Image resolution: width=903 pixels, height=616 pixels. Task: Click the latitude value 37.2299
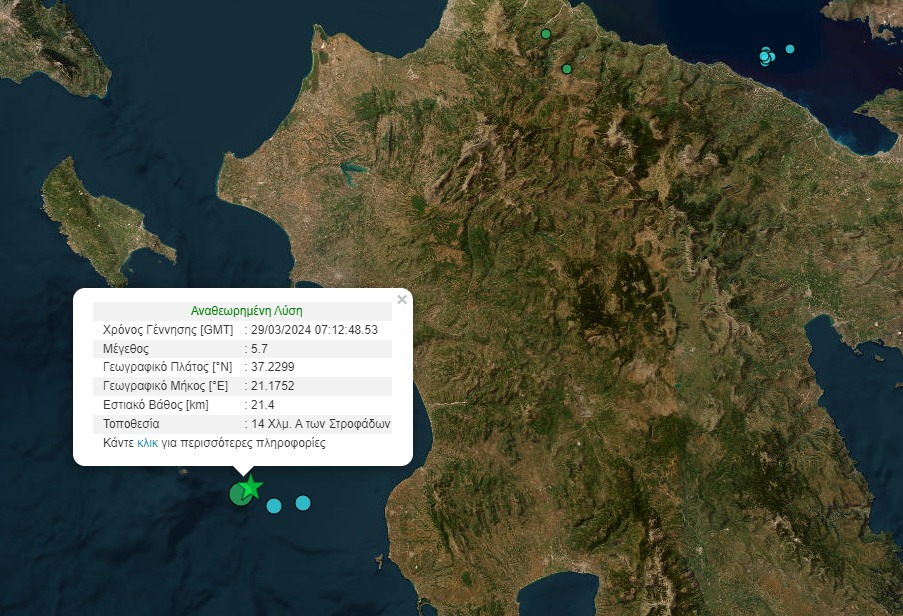click(x=273, y=367)
